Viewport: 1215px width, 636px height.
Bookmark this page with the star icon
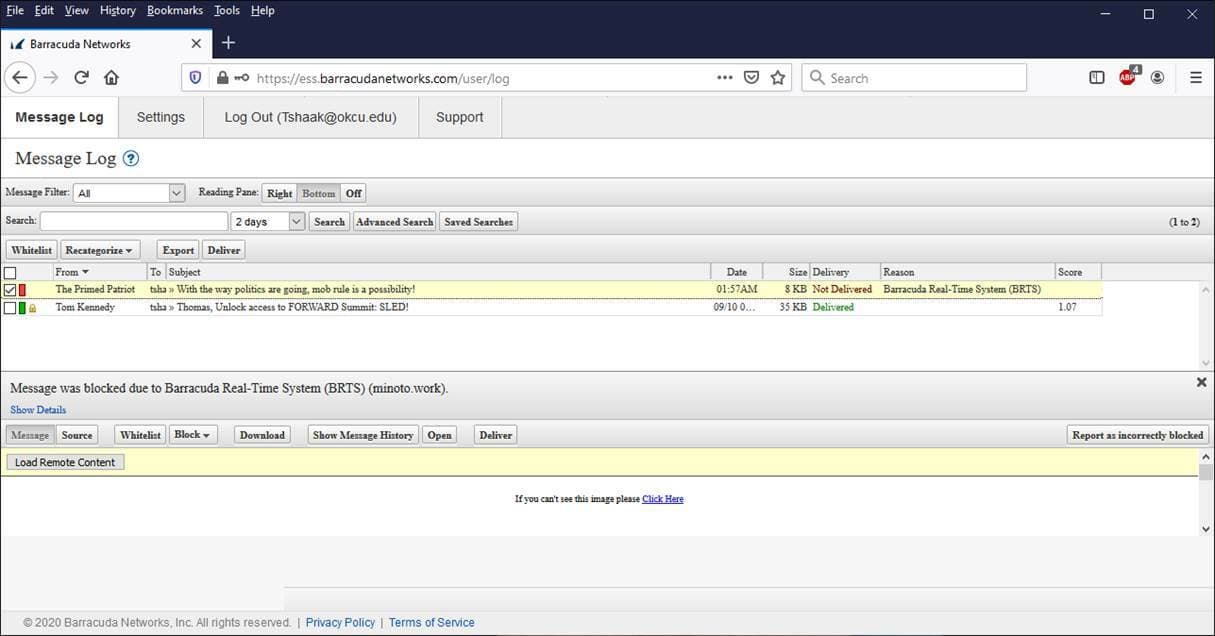coord(778,77)
